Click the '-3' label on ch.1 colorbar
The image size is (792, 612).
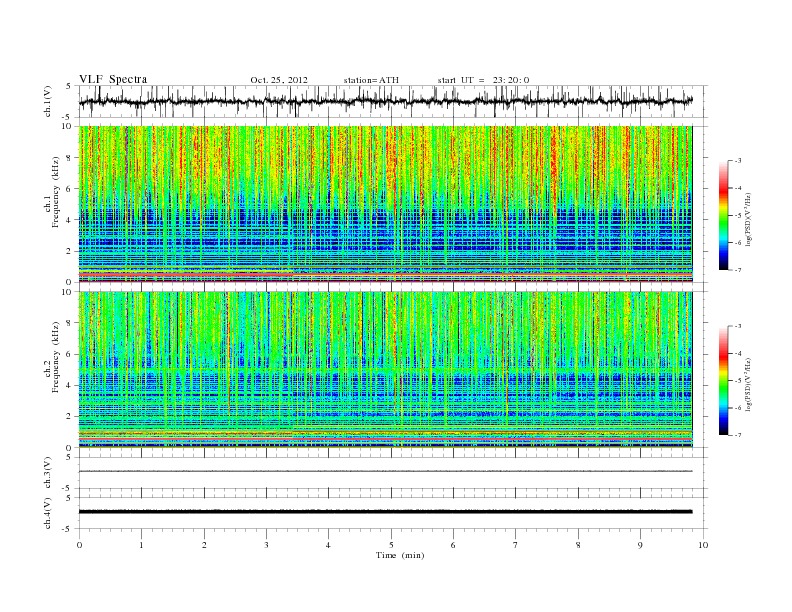pyautogui.click(x=738, y=161)
